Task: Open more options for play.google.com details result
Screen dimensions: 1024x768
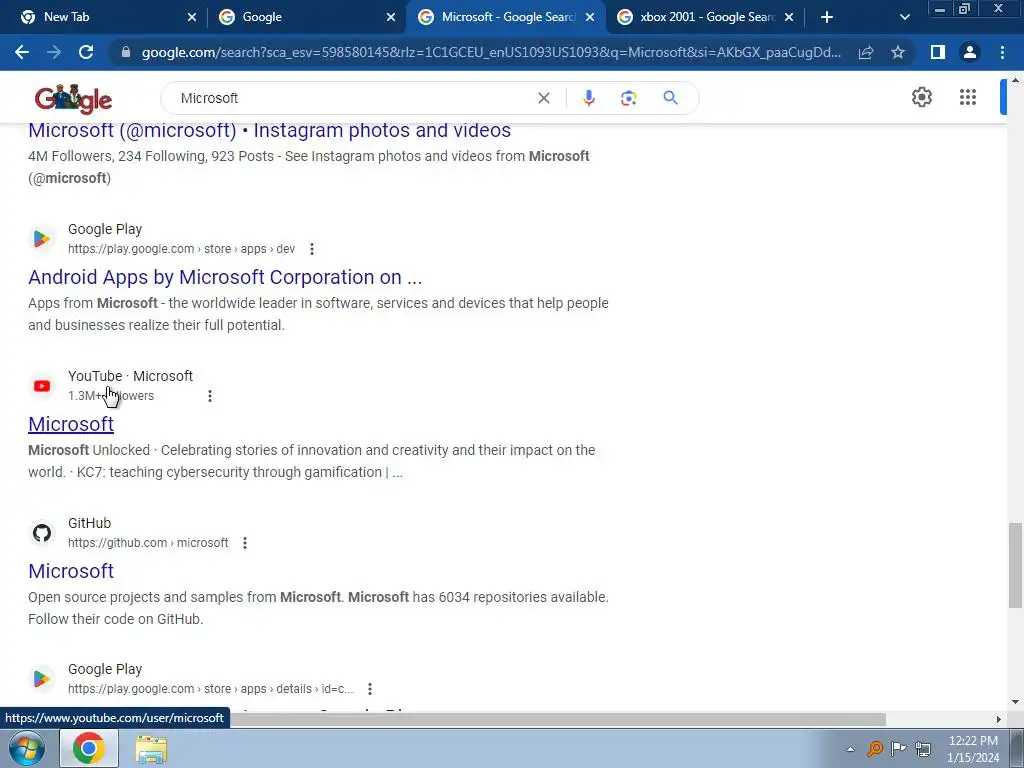Action: click(370, 689)
